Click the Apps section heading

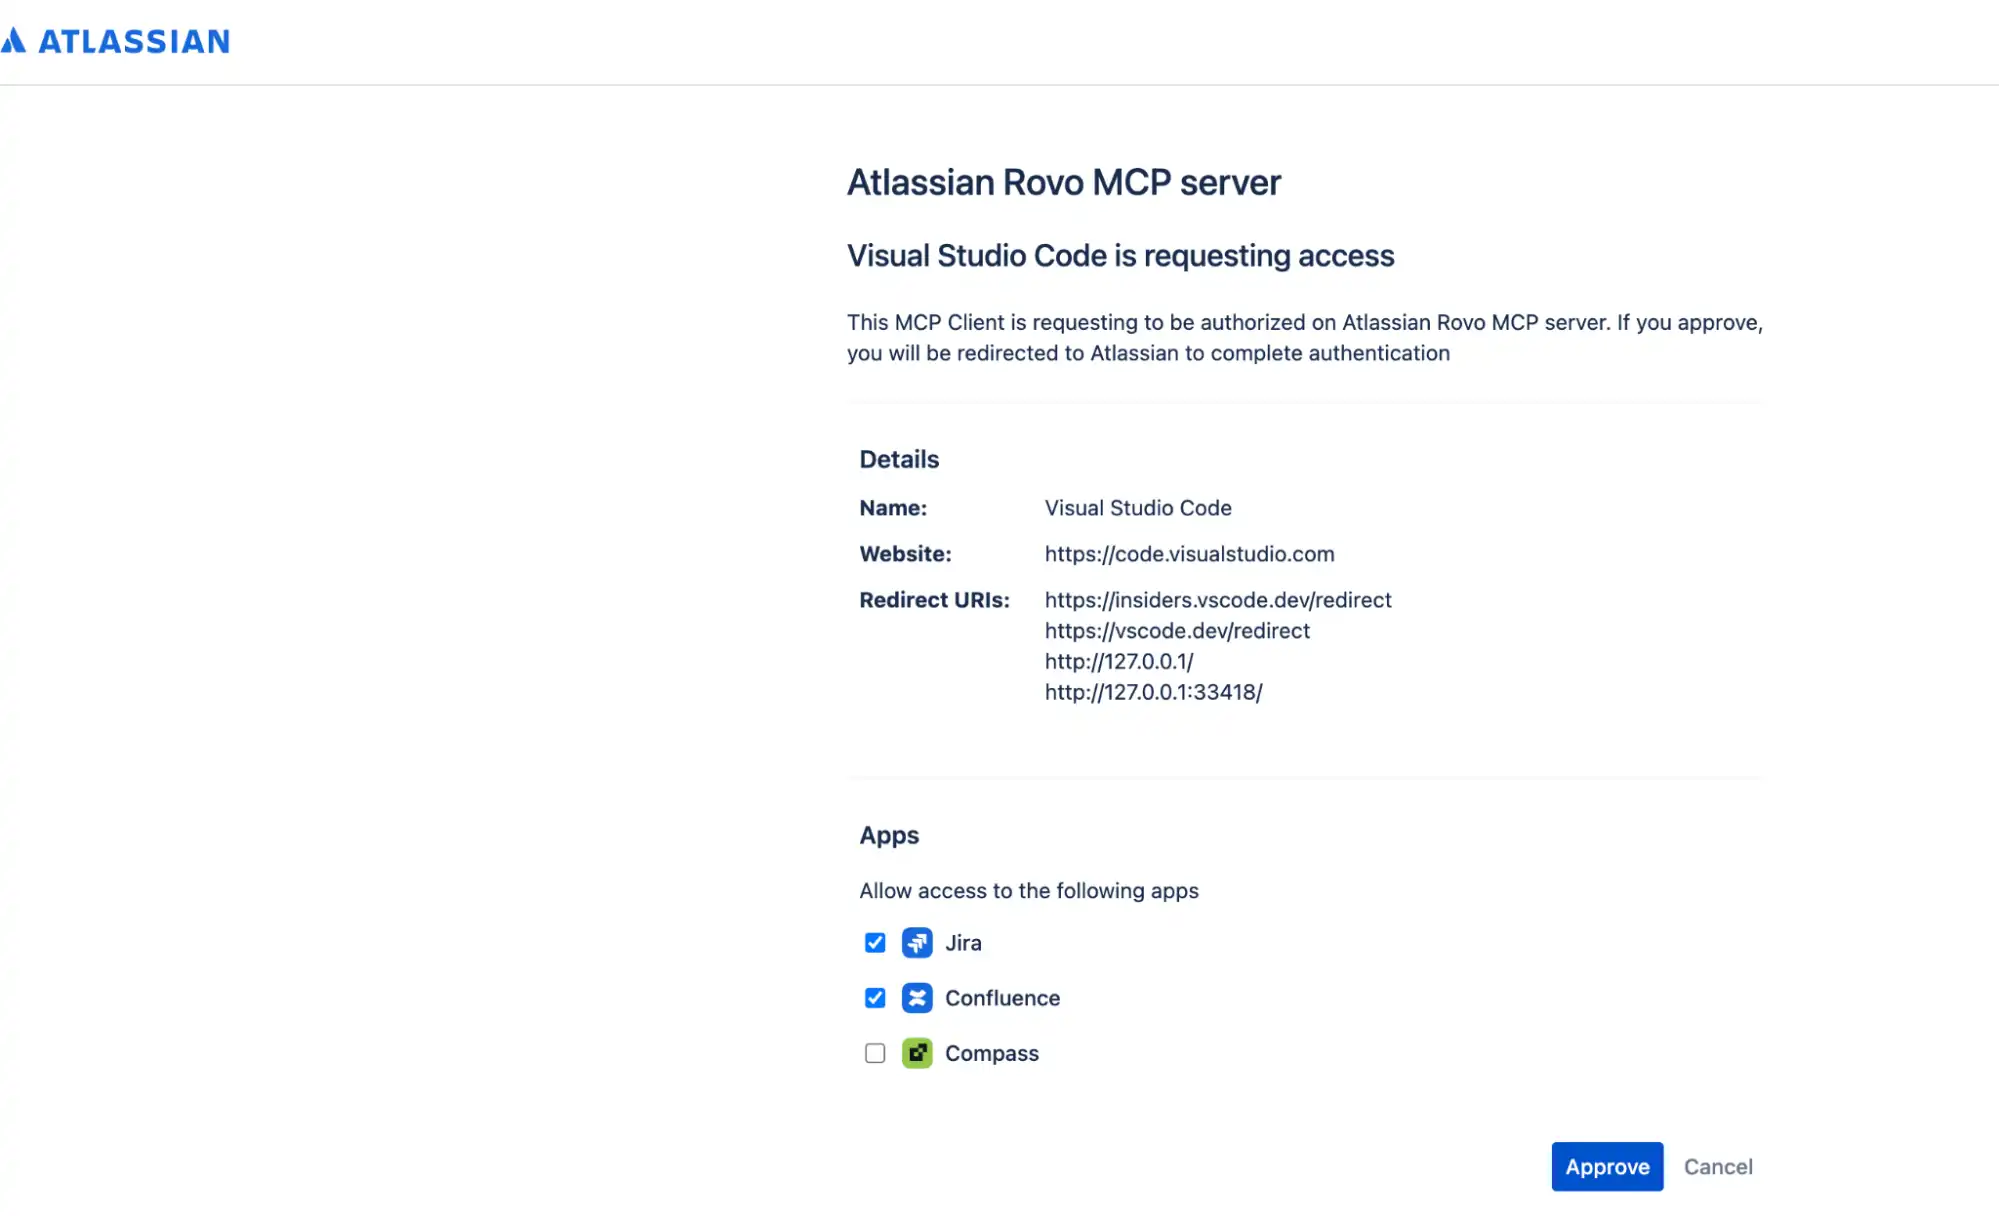(x=889, y=836)
